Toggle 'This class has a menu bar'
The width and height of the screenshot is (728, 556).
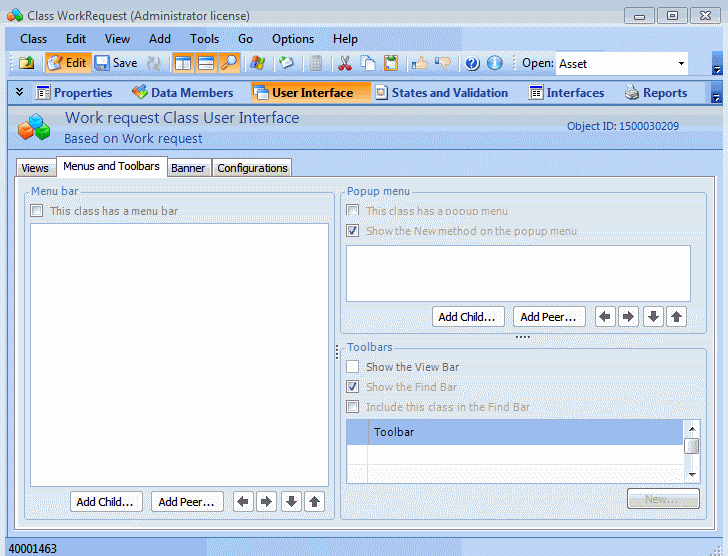click(37, 211)
